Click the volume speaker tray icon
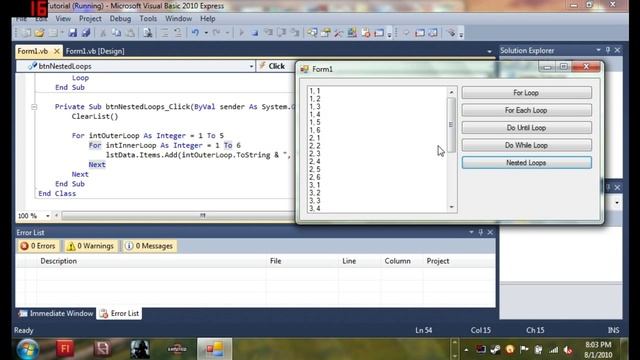 click(568, 350)
